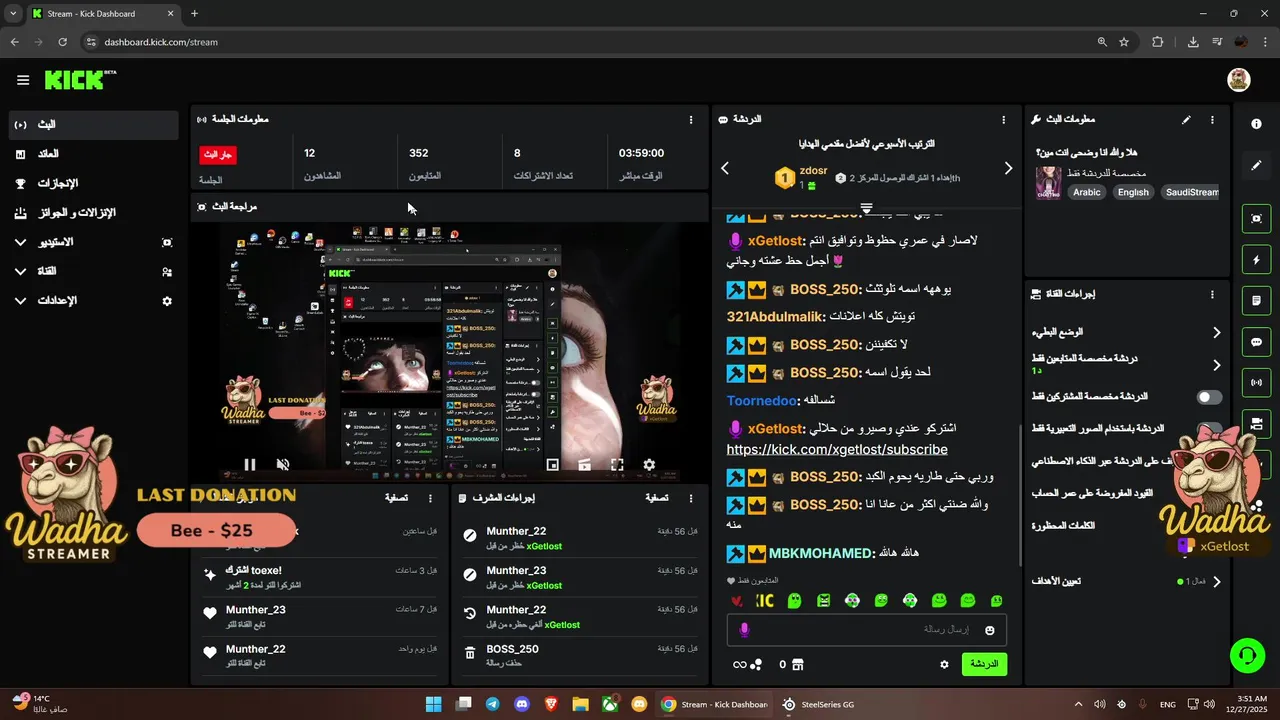Open the green headset support button

[x=1247, y=656]
